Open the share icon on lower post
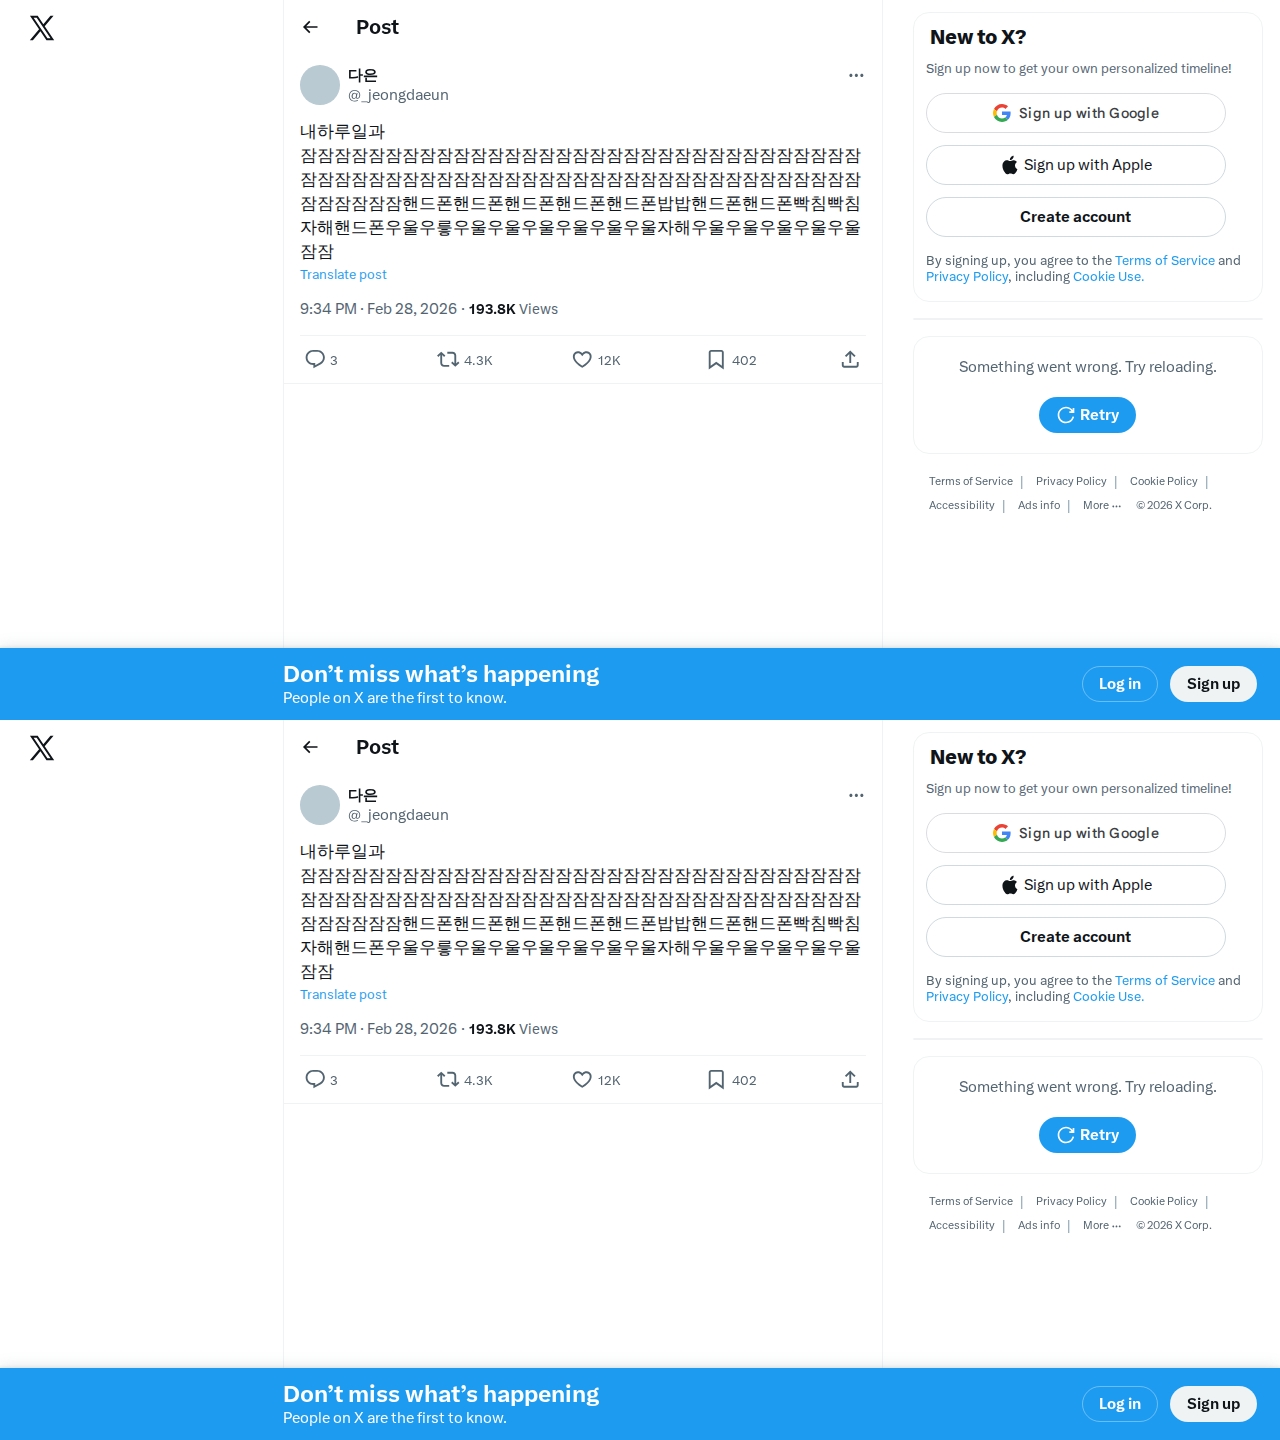 tap(850, 1079)
